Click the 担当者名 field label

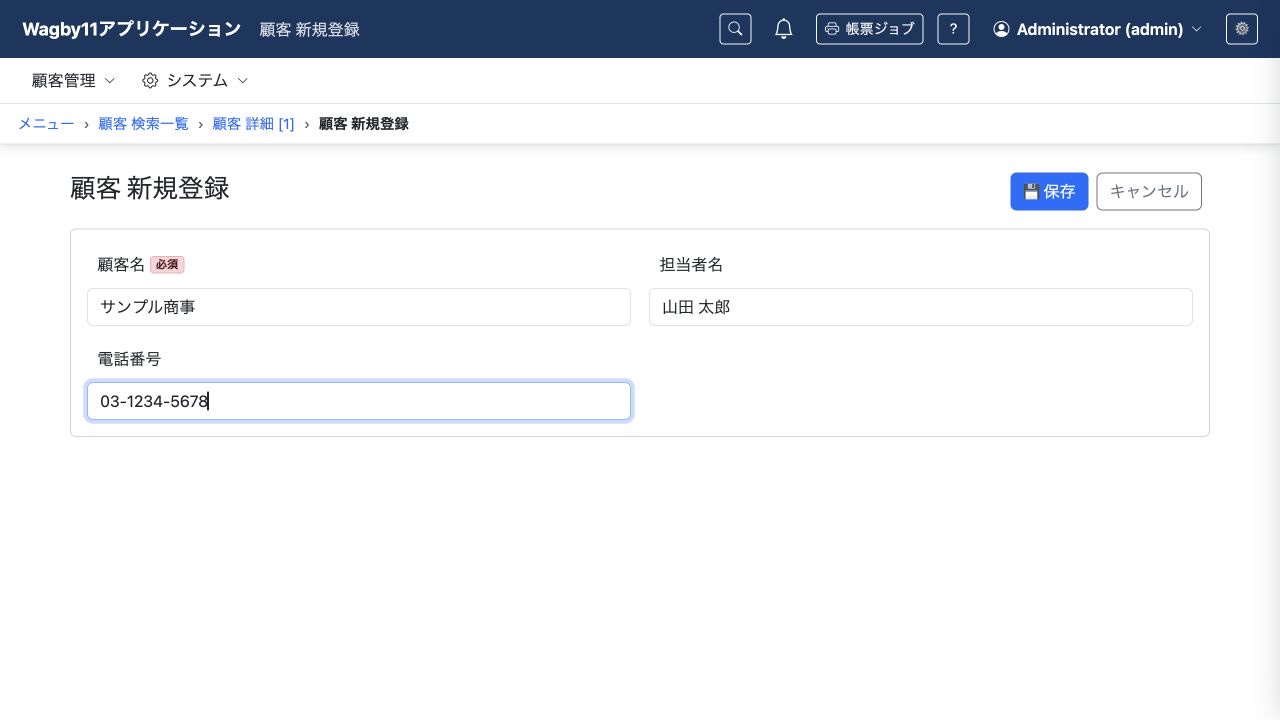tap(691, 265)
